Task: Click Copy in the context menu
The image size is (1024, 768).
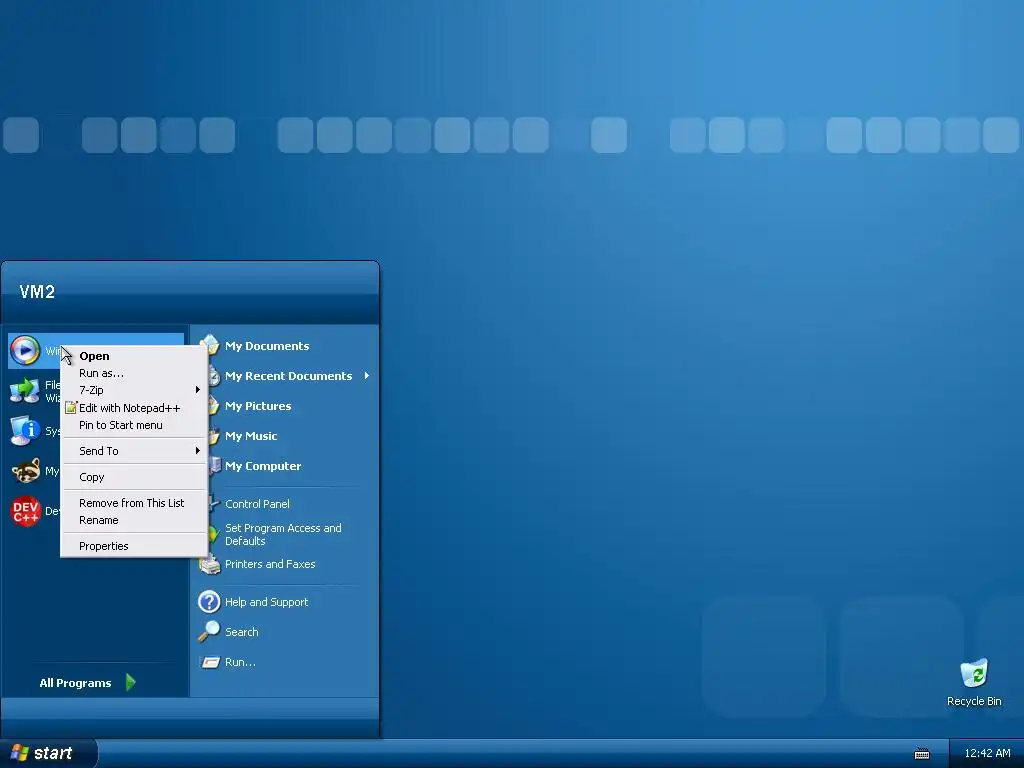Action: 134,477
